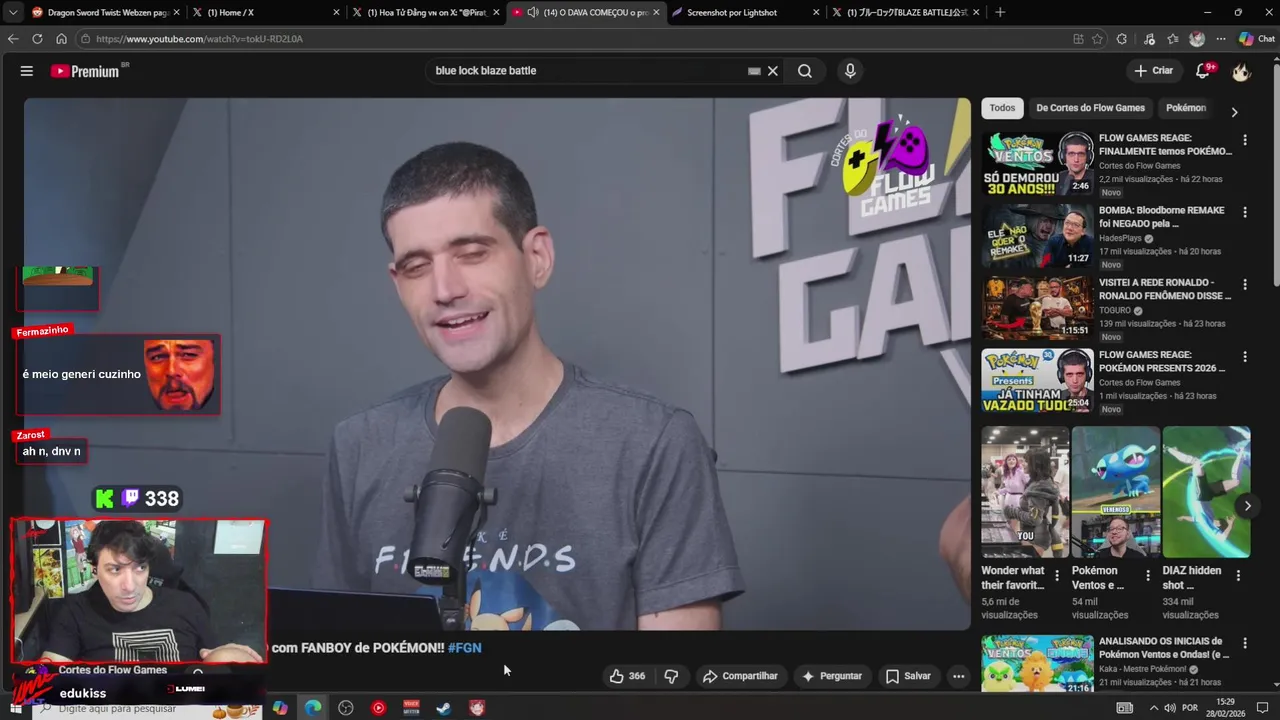Open options for VISITEI A REDE RONALDO video
The image size is (1280, 720).
coord(1245,284)
